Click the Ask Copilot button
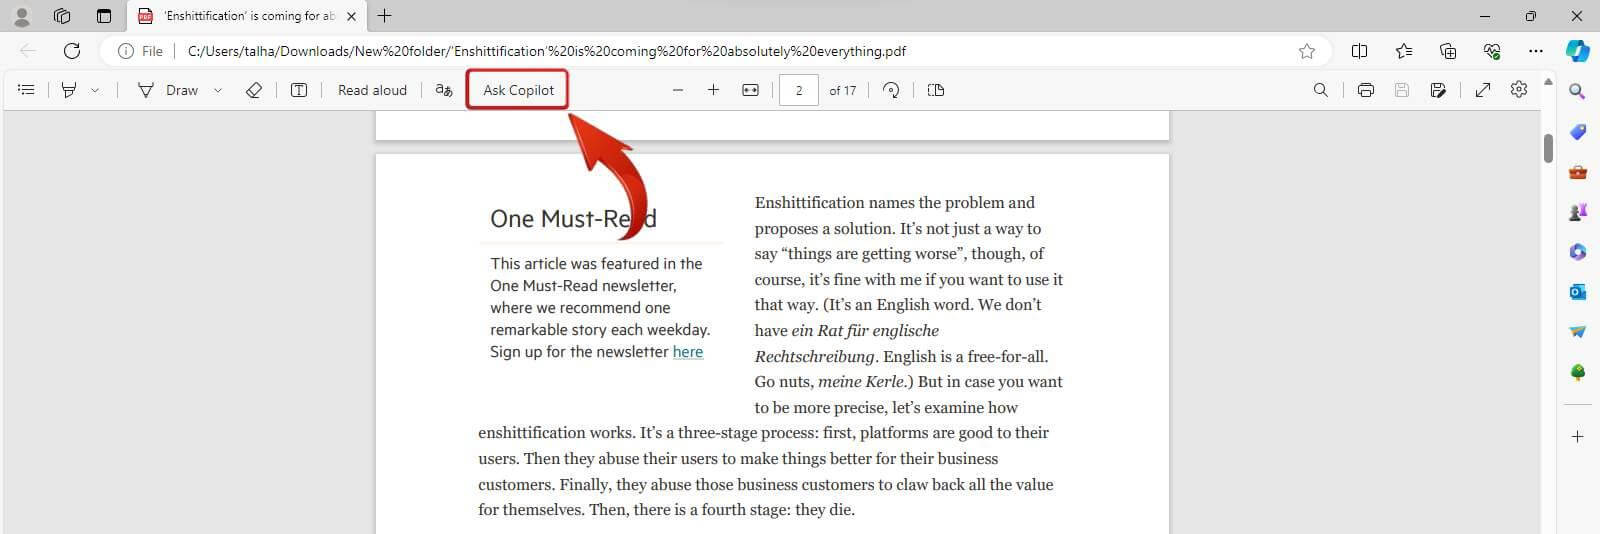Screen dimensions: 1600x534 tap(518, 90)
